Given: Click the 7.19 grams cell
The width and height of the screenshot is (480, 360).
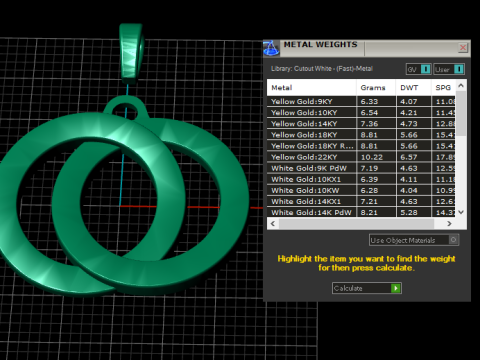Looking at the screenshot, I should 376,168.
